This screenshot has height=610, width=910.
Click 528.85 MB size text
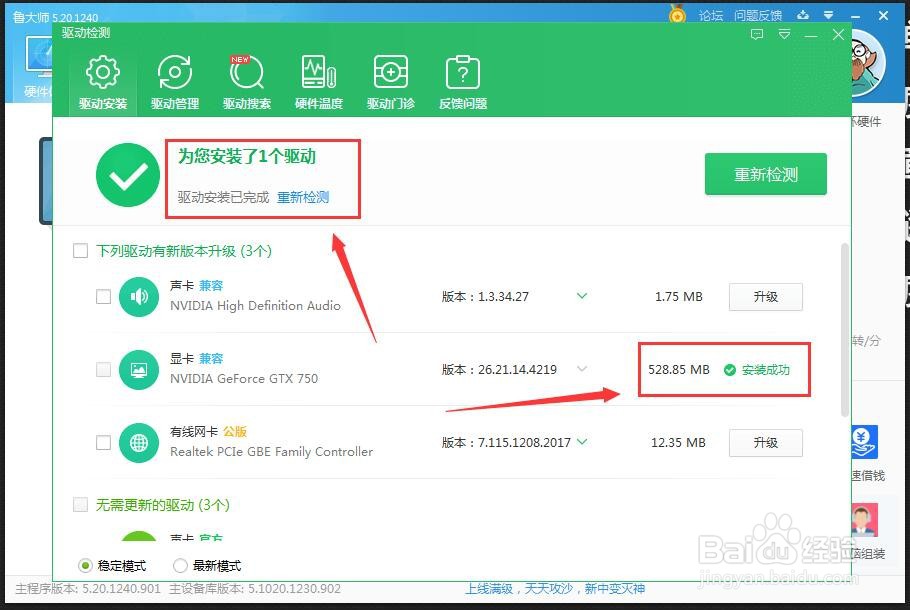[678, 370]
